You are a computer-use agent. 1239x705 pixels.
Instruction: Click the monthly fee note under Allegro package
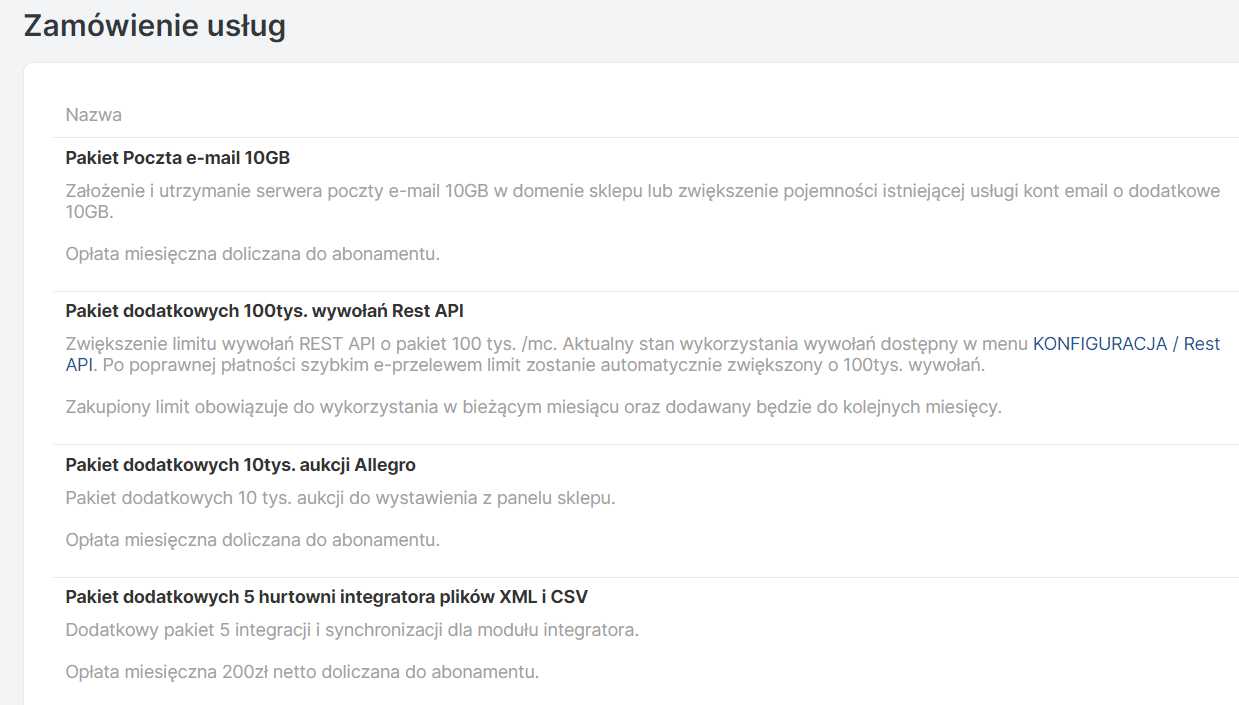(x=252, y=540)
